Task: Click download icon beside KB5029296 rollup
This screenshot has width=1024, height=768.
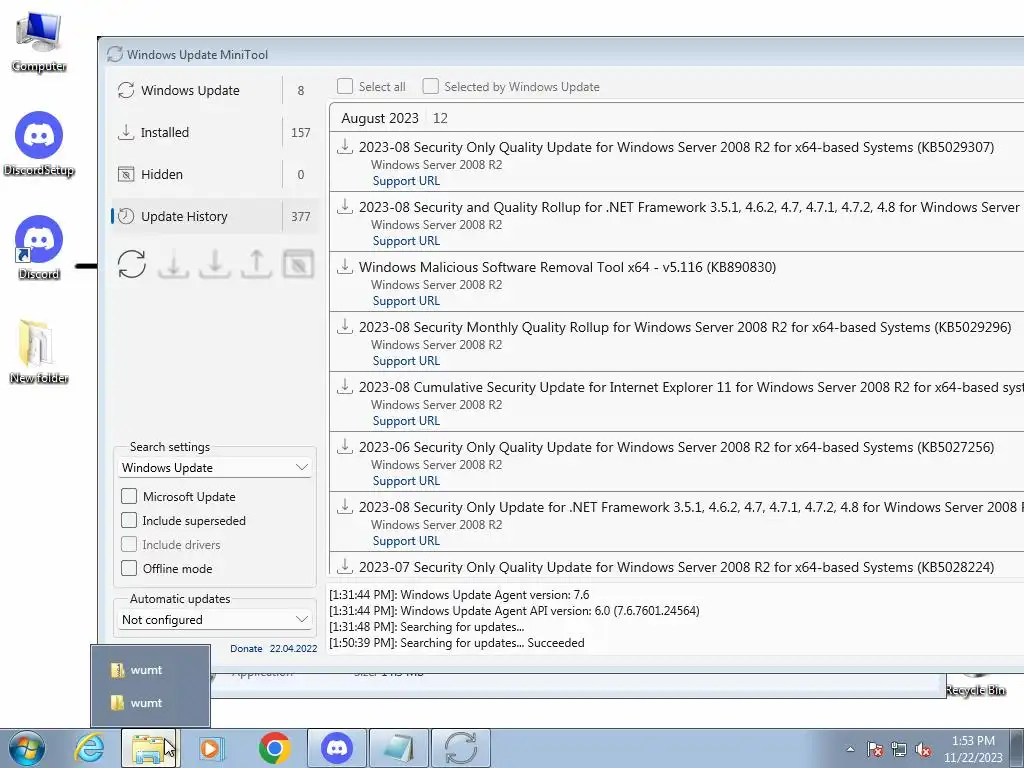Action: pyautogui.click(x=345, y=327)
